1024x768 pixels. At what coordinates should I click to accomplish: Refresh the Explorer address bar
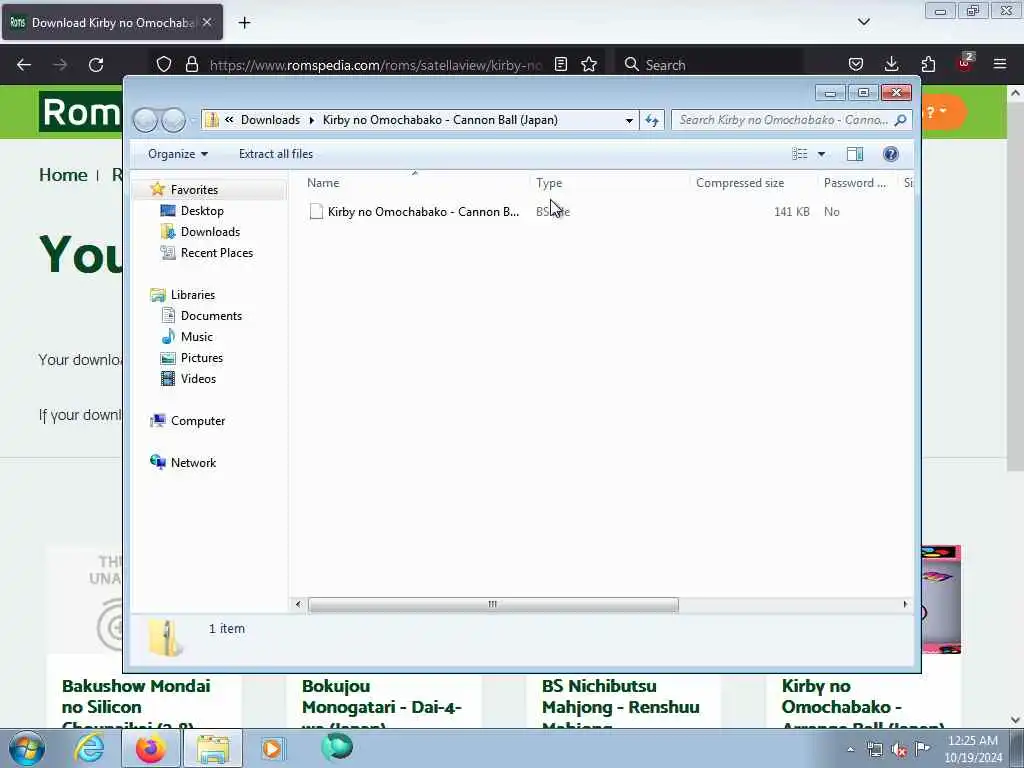point(652,120)
